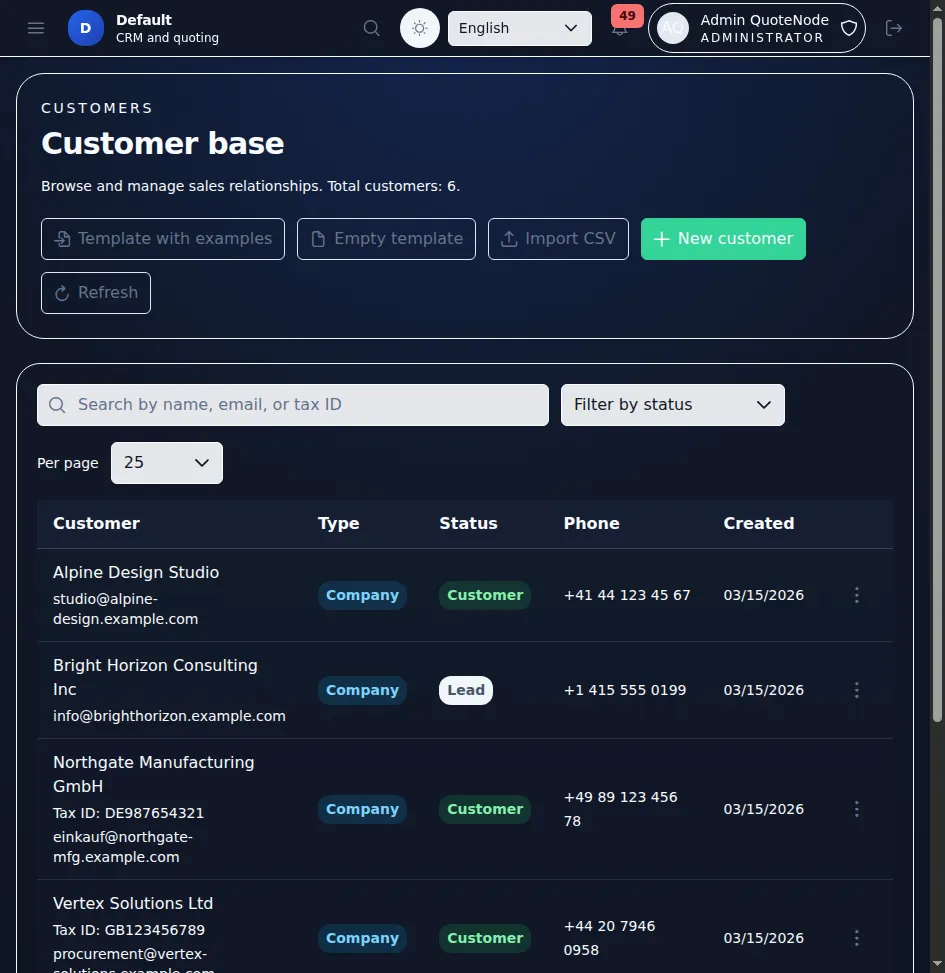This screenshot has height=973, width=945.
Task: Download the empty template
Action: (x=386, y=238)
